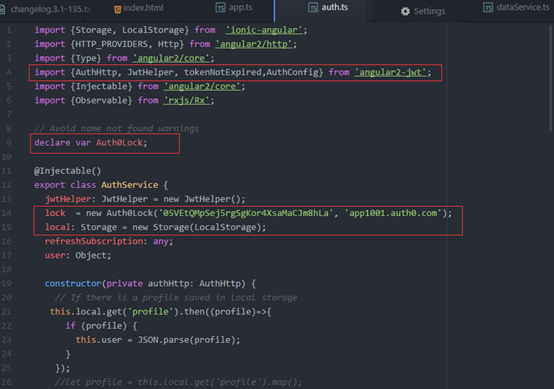
Task: Follow the 'angular2/http' import path
Action: pos(254,44)
